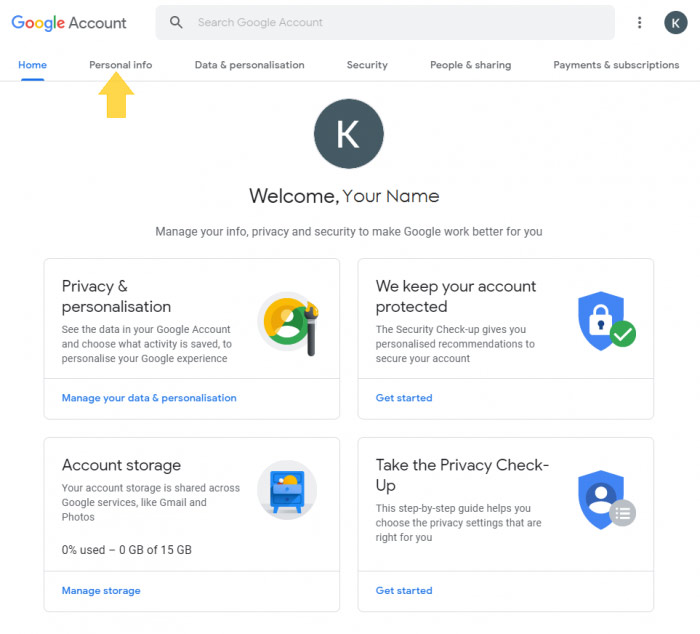
Task: Open the K account avatar in header
Action: pyautogui.click(x=675, y=22)
